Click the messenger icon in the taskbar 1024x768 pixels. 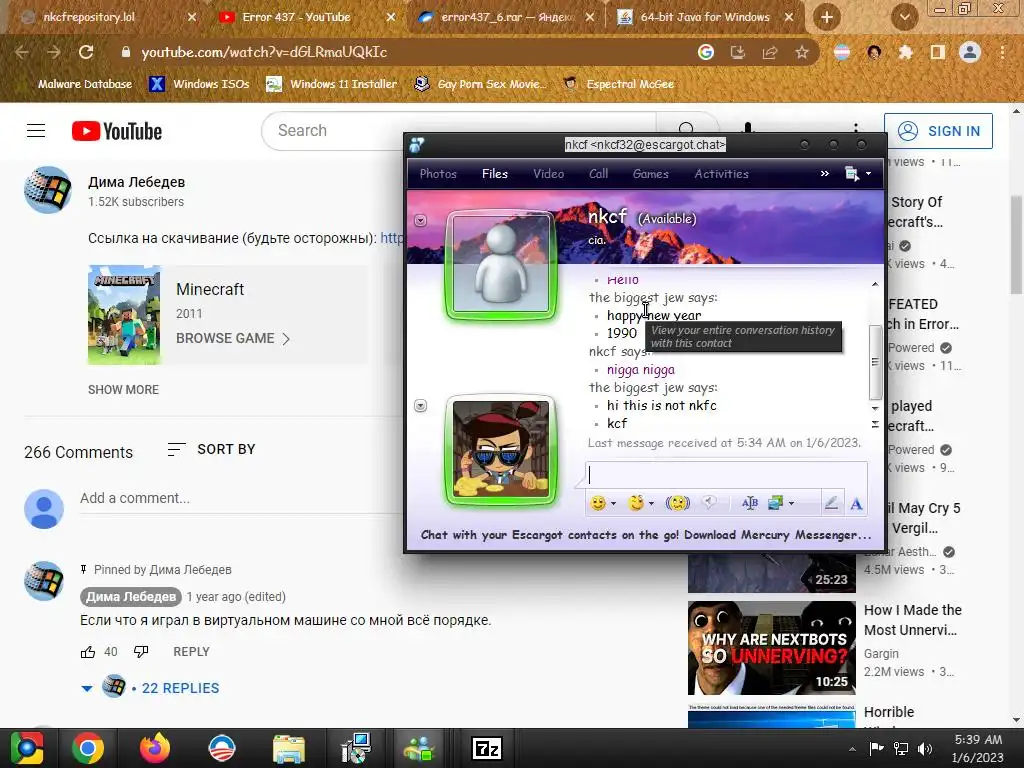(421, 748)
